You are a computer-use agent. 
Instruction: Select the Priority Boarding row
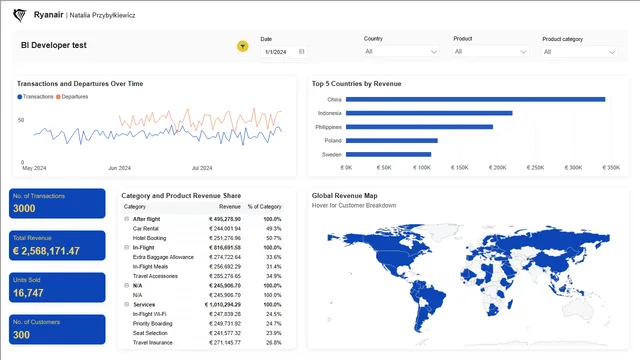point(203,323)
